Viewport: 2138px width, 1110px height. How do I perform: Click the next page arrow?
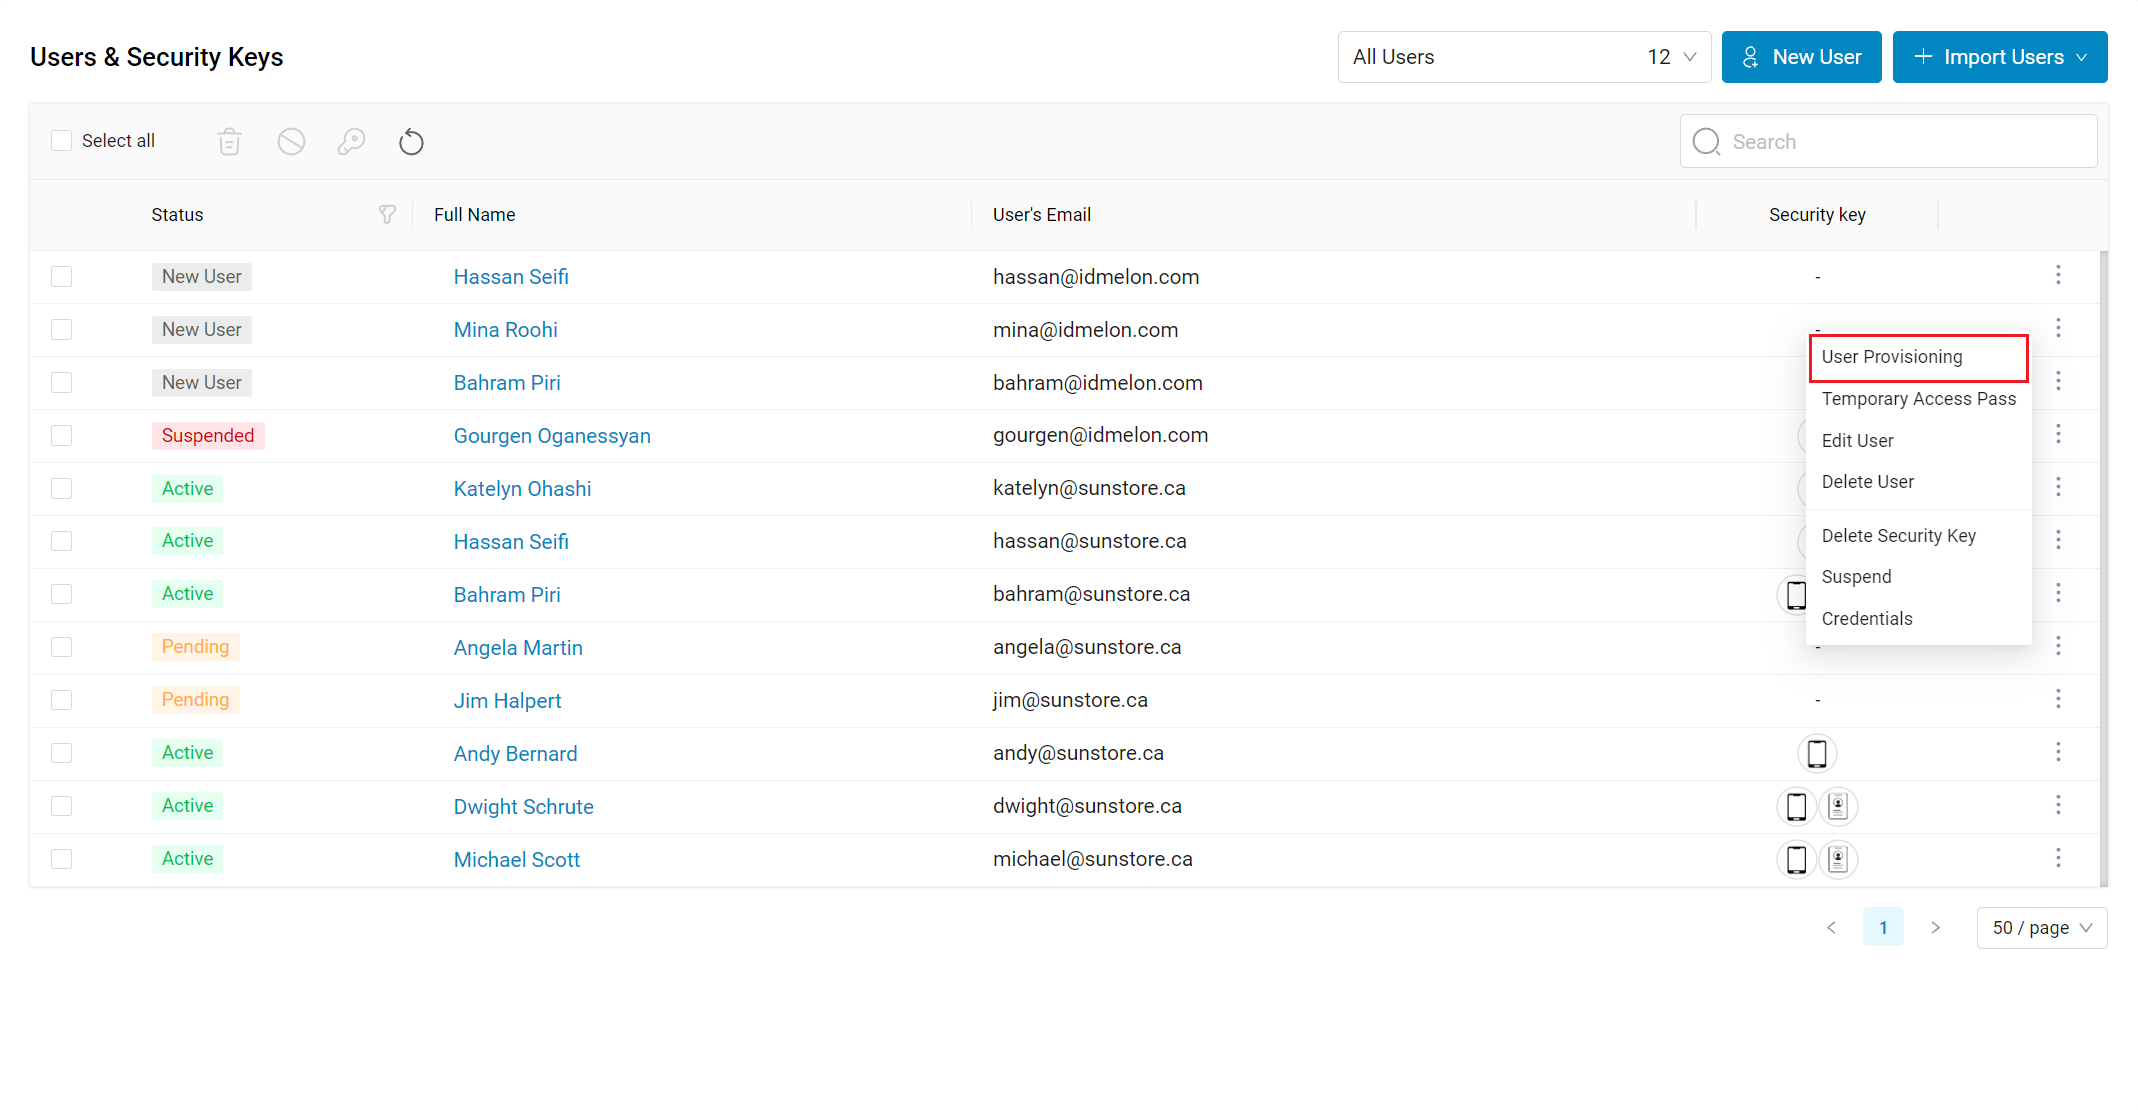pyautogui.click(x=1935, y=928)
